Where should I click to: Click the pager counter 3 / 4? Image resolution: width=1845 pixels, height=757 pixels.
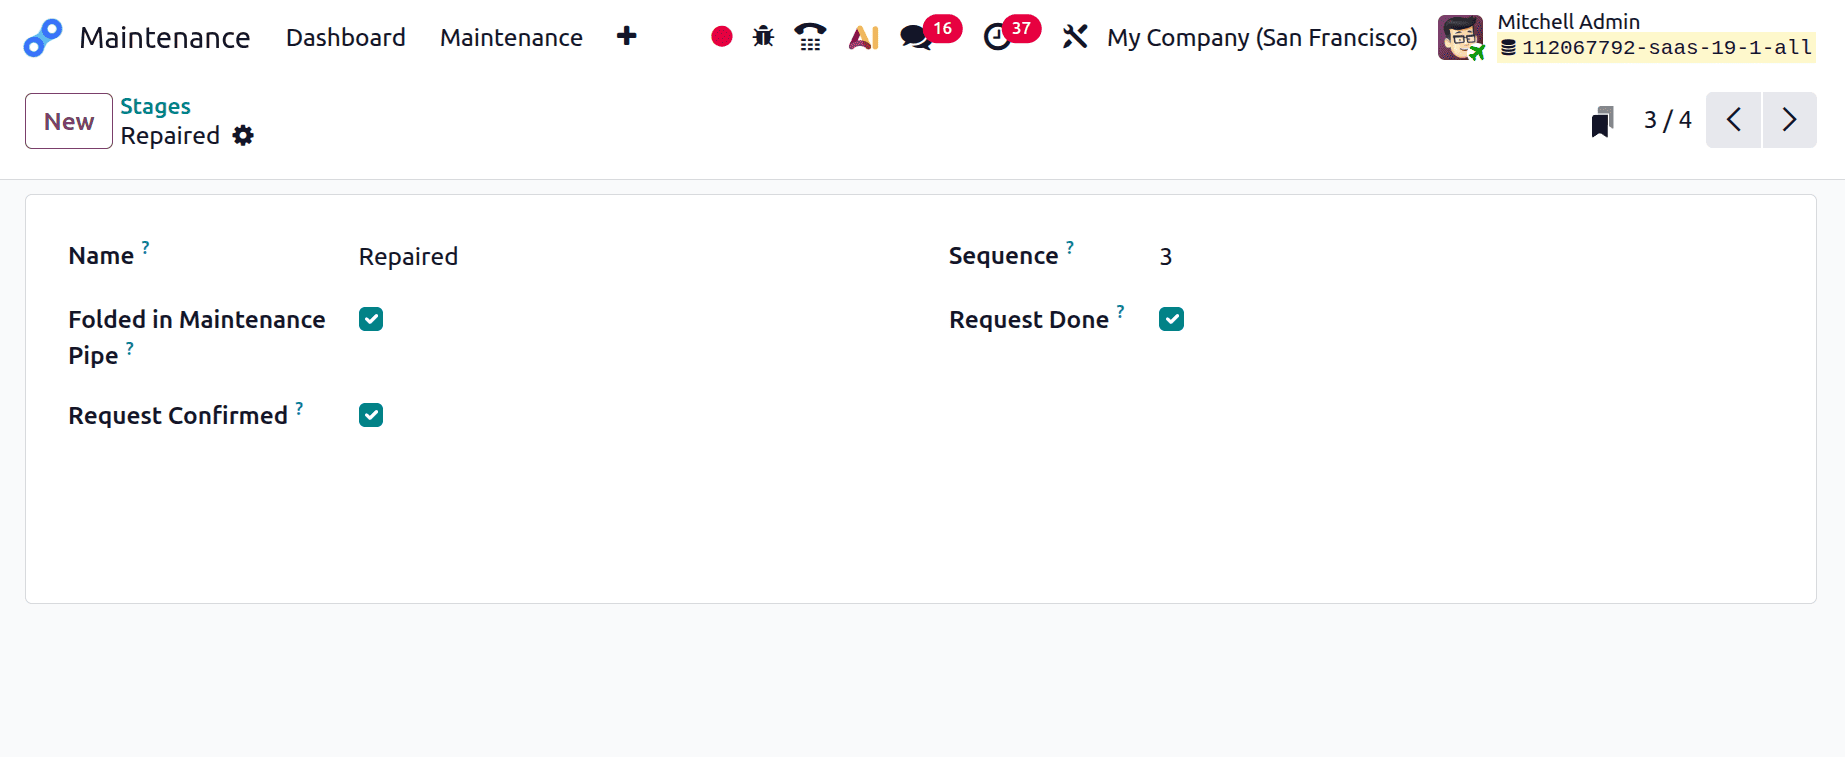1667,120
